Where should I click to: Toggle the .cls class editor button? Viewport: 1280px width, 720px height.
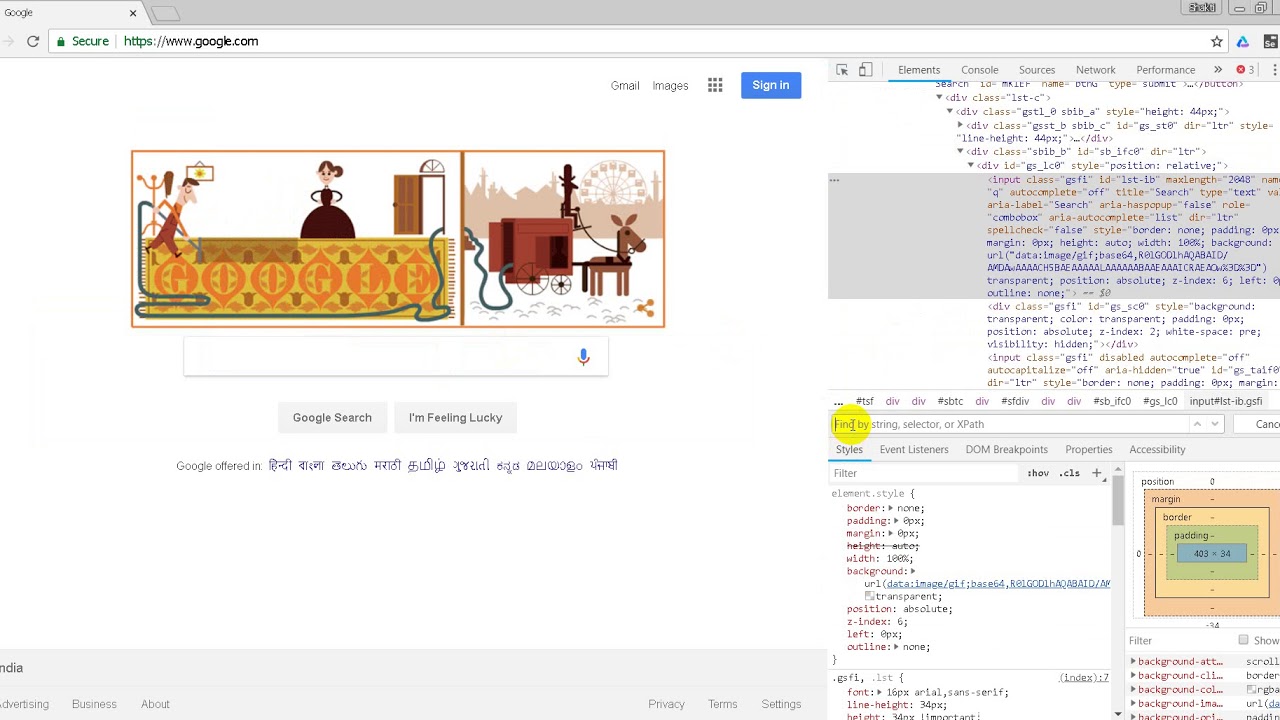(1070, 473)
